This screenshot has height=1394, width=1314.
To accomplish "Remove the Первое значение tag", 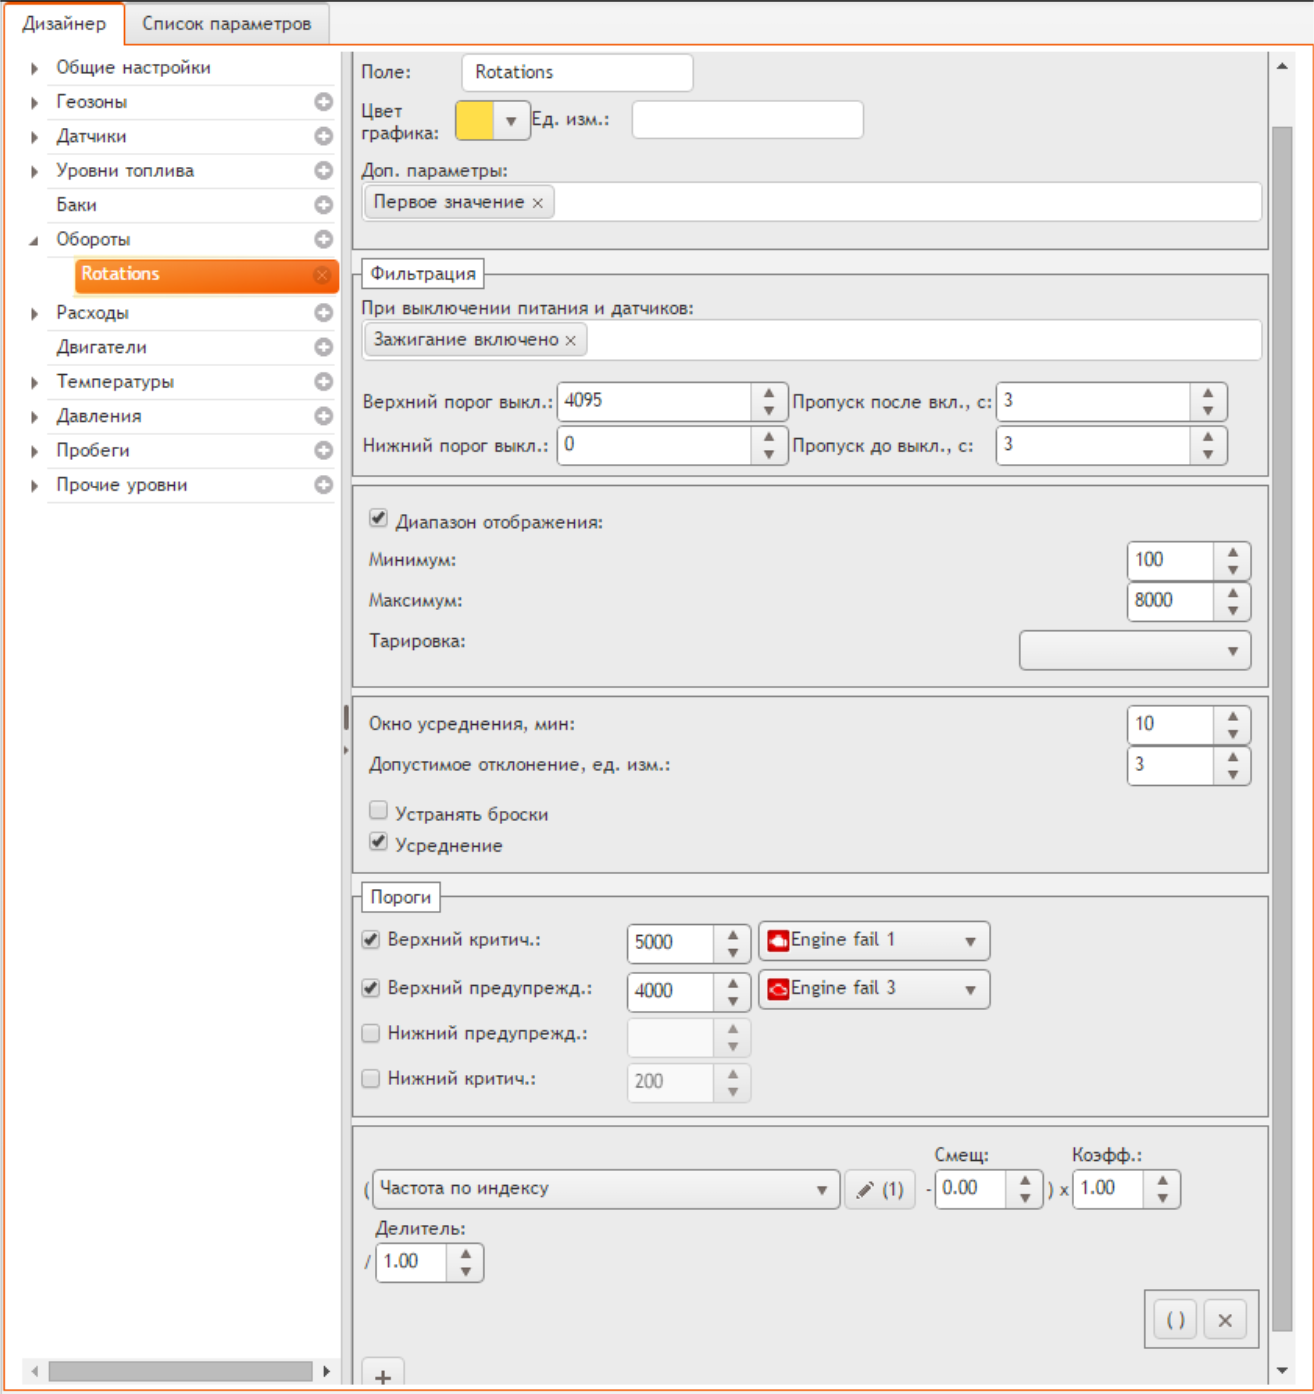I will tap(538, 203).
